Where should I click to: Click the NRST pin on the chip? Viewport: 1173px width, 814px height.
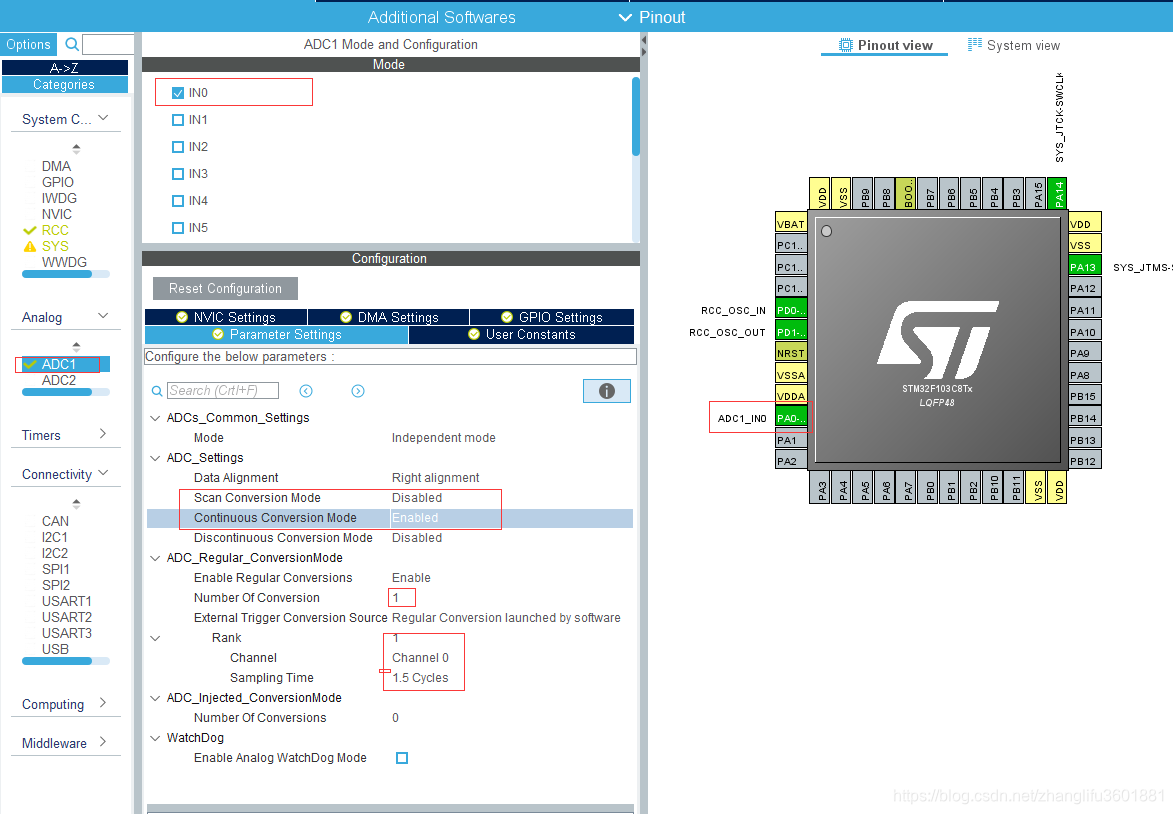tap(791, 353)
